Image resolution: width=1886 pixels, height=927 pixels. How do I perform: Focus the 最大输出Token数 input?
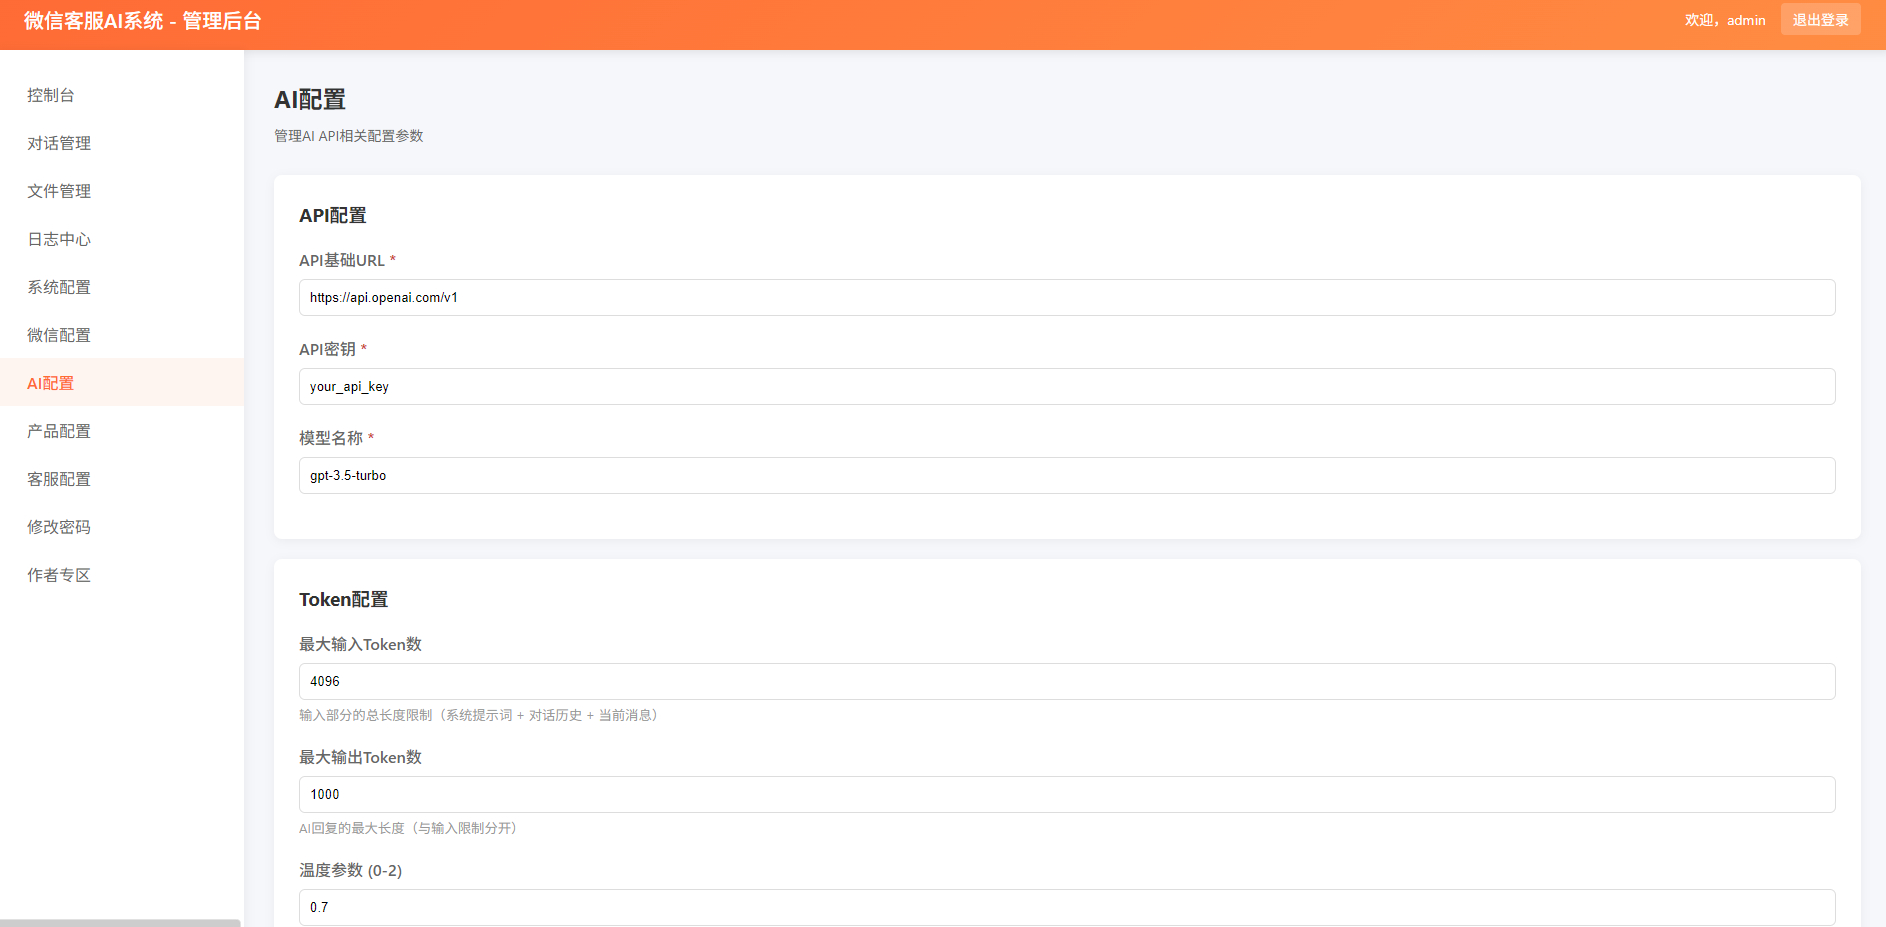(x=1066, y=795)
